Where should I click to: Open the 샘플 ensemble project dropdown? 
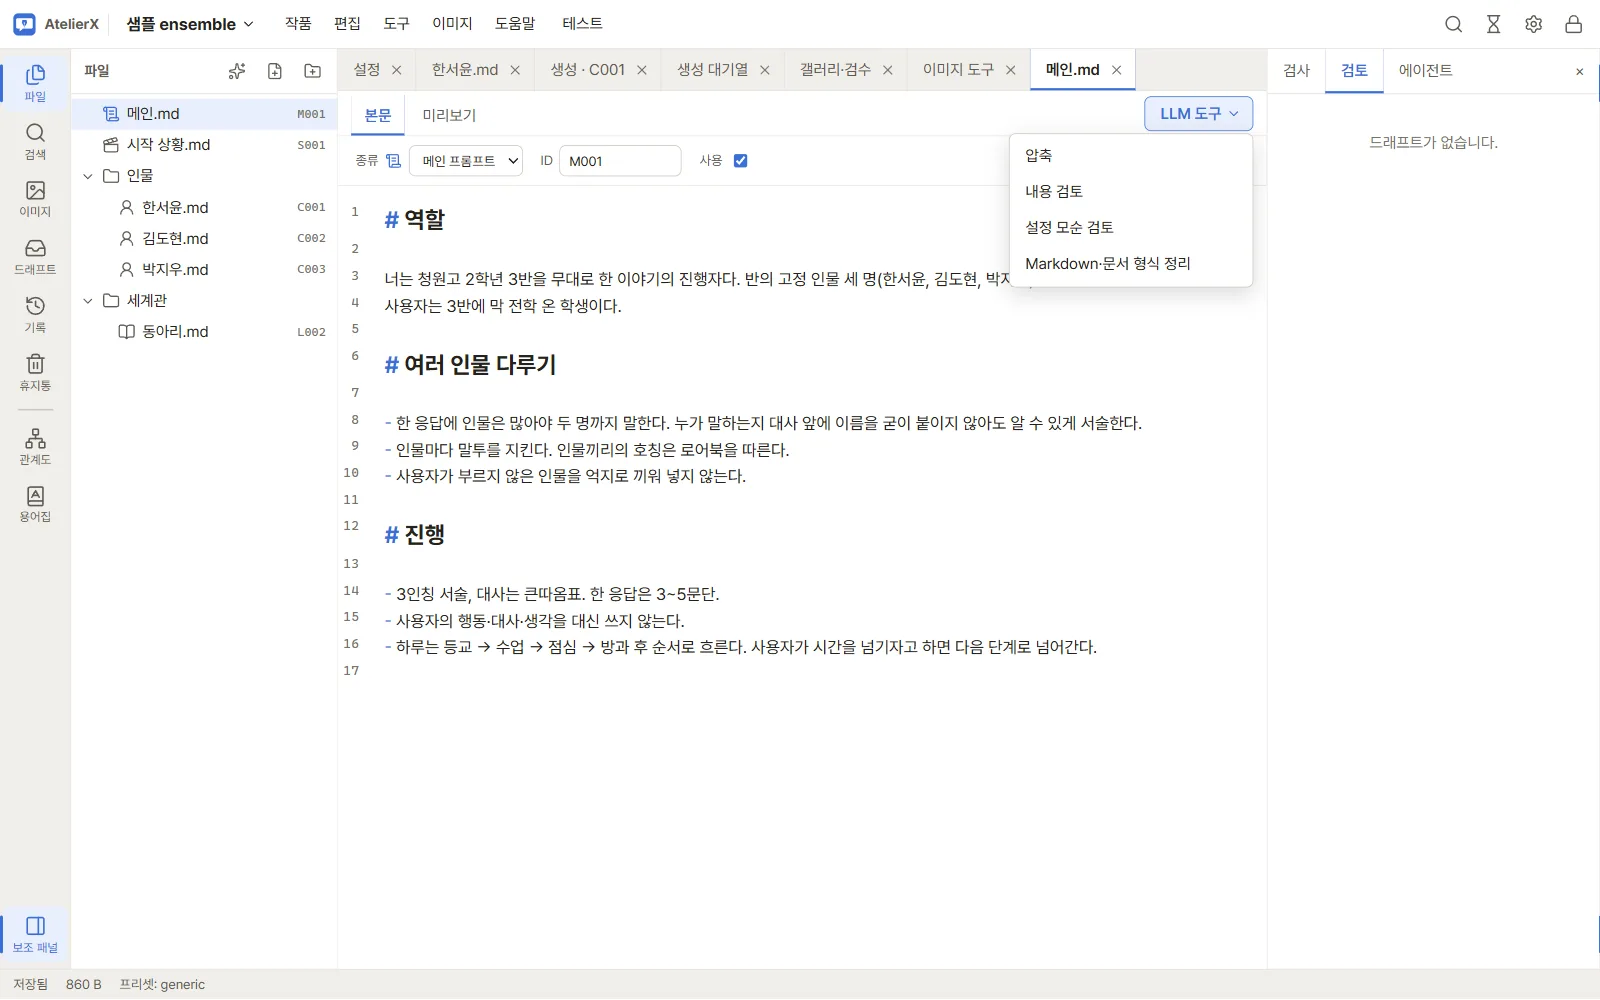pos(190,24)
